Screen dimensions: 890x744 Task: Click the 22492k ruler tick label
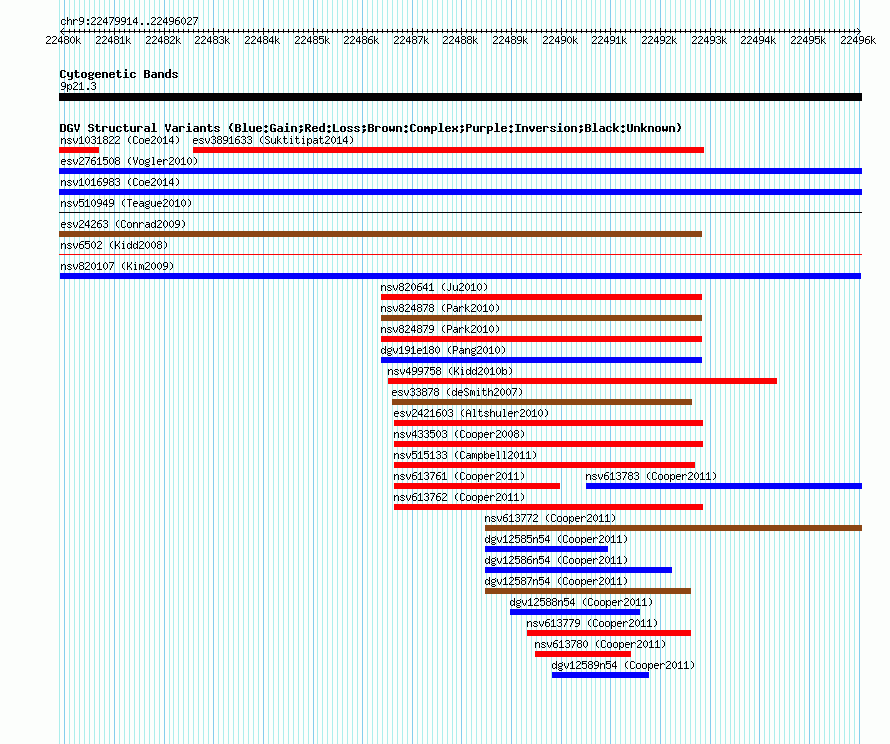click(659, 40)
